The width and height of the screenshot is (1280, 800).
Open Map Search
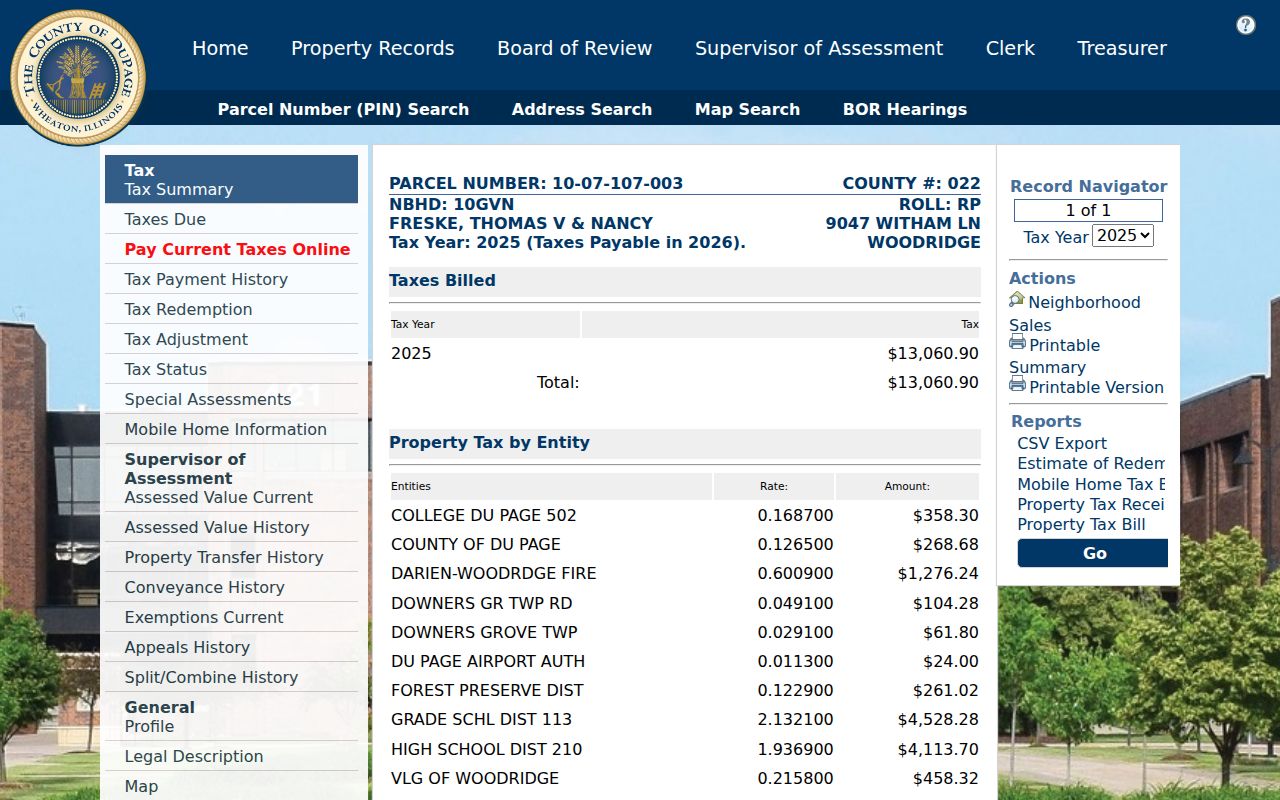[747, 109]
